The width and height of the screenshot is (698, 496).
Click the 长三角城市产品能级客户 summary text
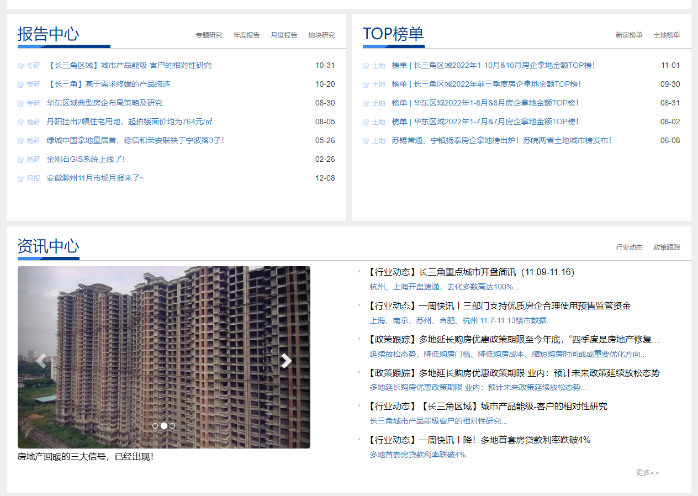pyautogui.click(x=438, y=421)
